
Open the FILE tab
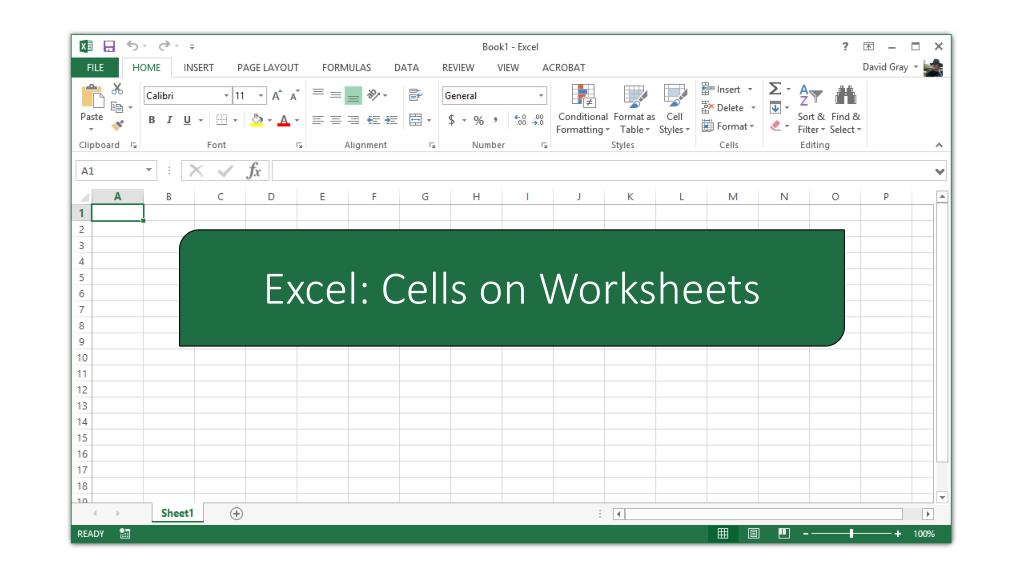coord(95,67)
